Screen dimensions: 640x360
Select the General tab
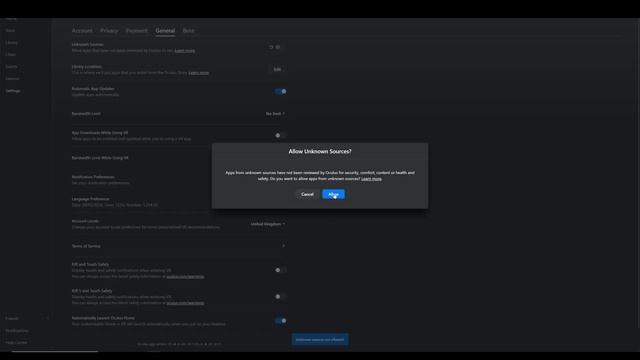165,31
